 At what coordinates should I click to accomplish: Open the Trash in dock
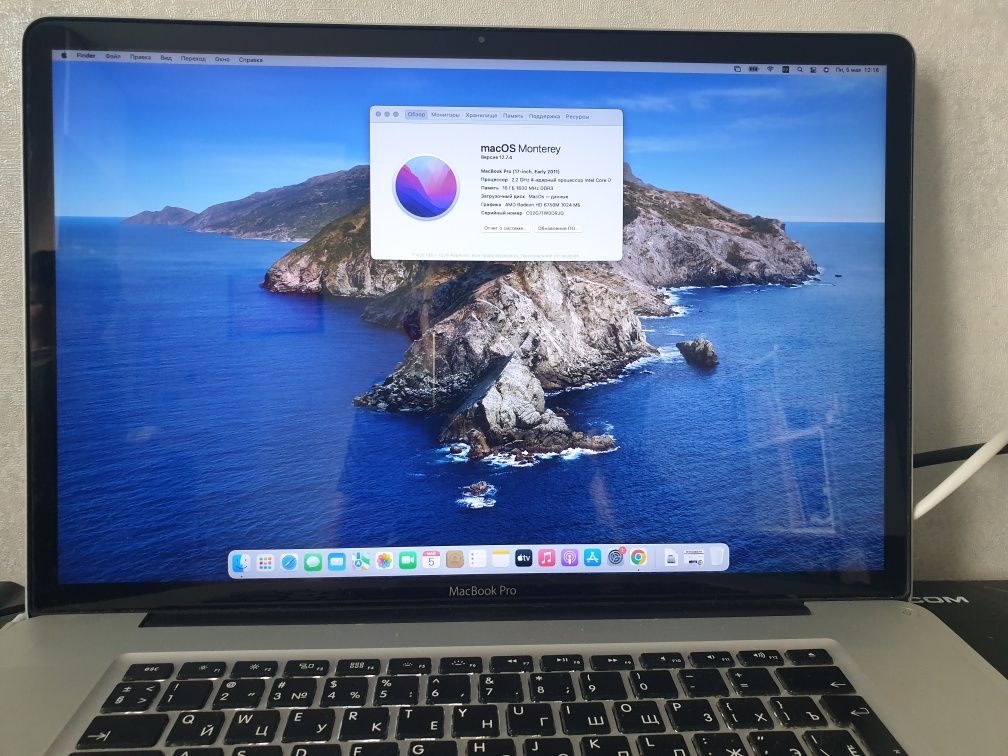click(x=717, y=555)
